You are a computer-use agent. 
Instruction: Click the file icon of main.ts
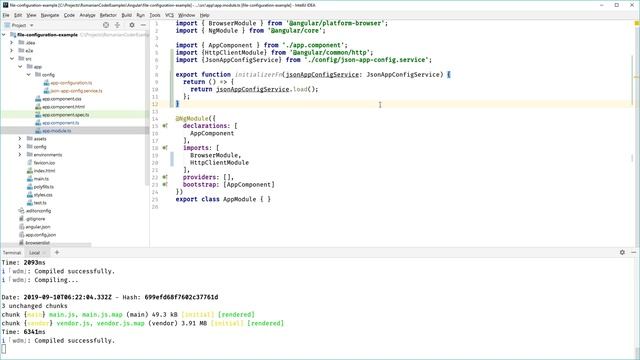pos(30,179)
